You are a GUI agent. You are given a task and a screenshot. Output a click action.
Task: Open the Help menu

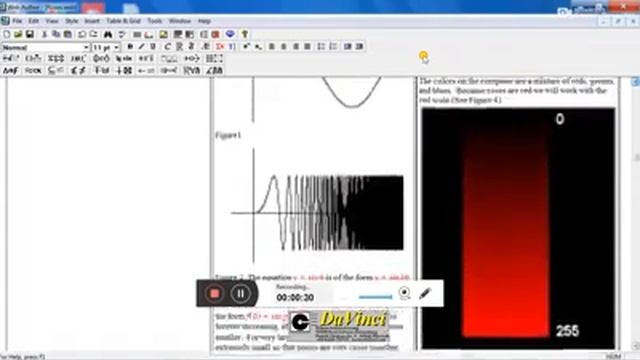tap(204, 21)
